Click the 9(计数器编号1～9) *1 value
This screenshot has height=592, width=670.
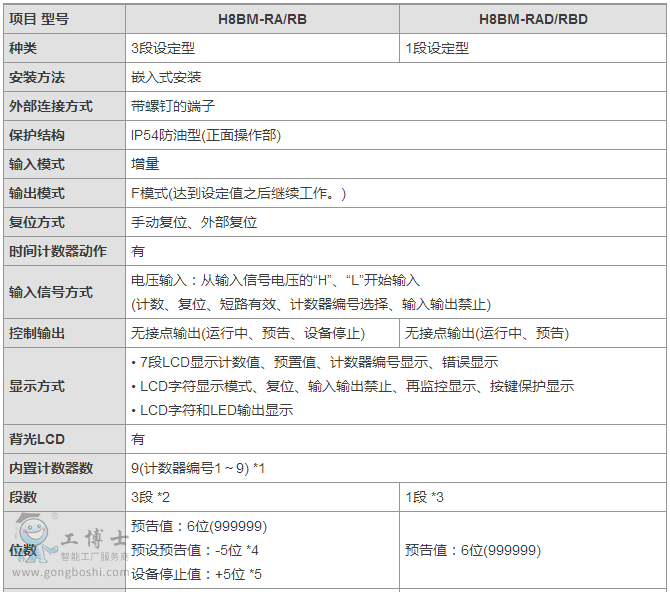[x=198, y=468]
